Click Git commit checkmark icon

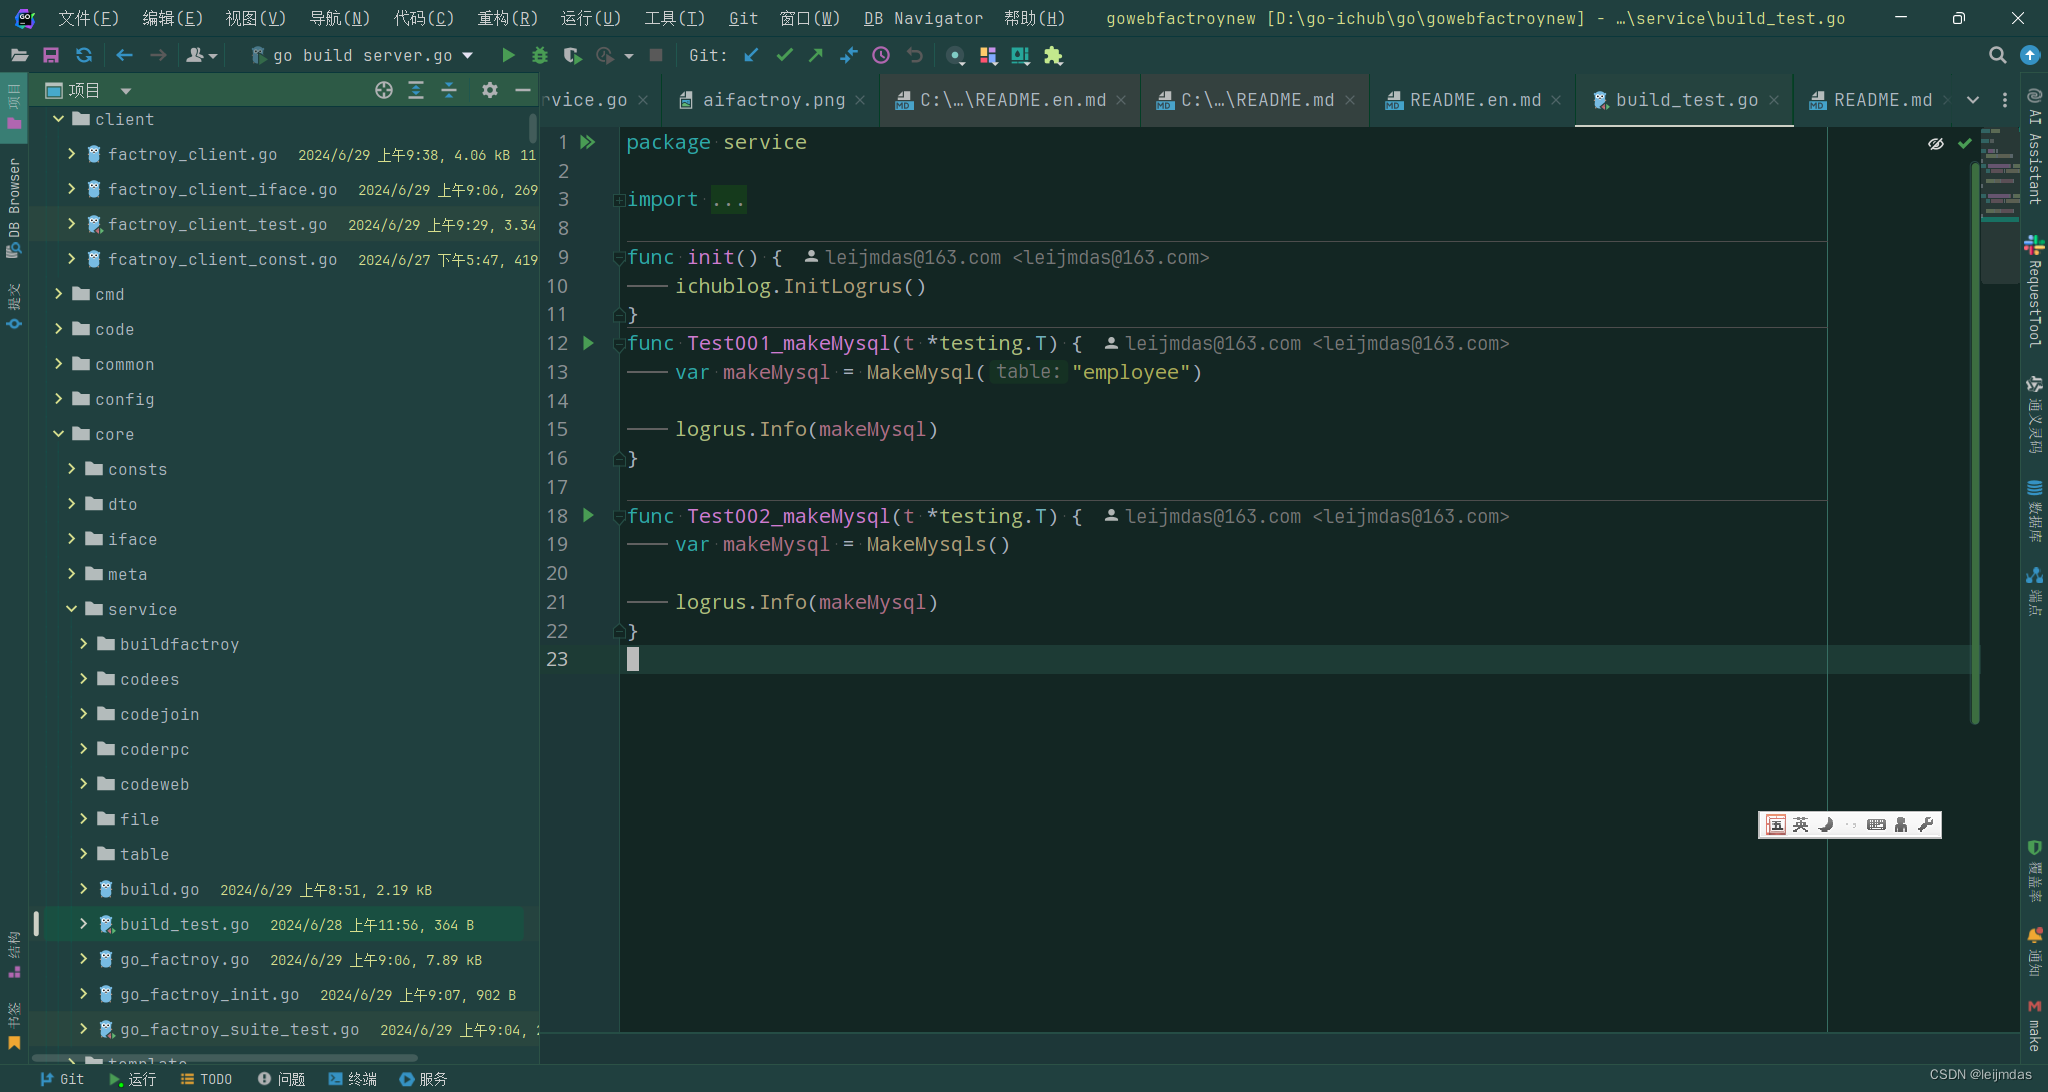[784, 56]
